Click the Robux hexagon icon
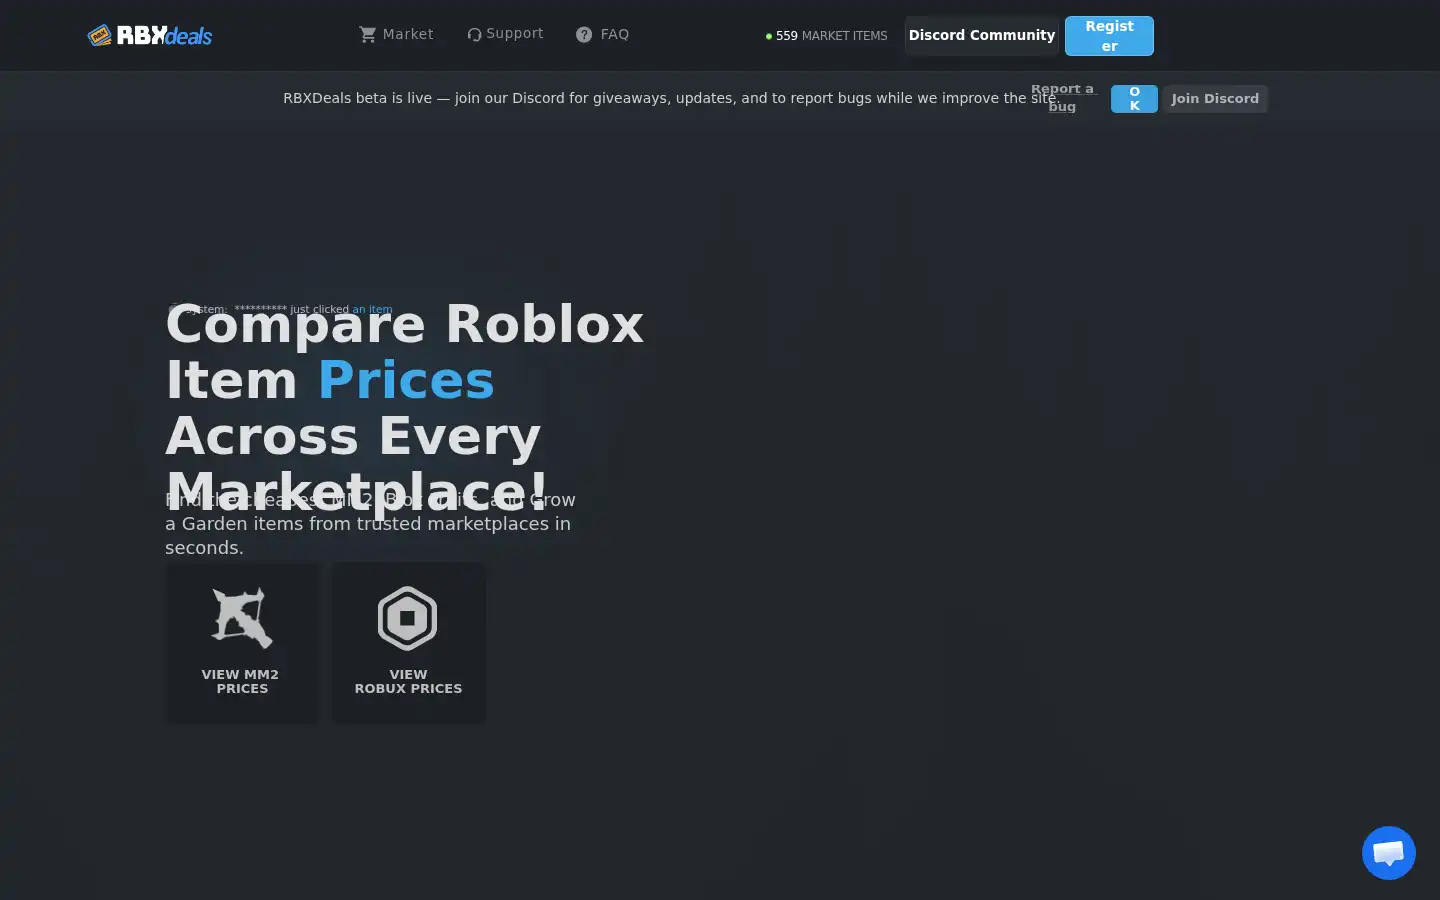 pyautogui.click(x=407, y=618)
